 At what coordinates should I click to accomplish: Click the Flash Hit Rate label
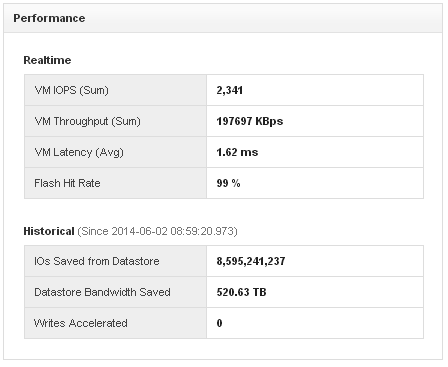click(67, 183)
